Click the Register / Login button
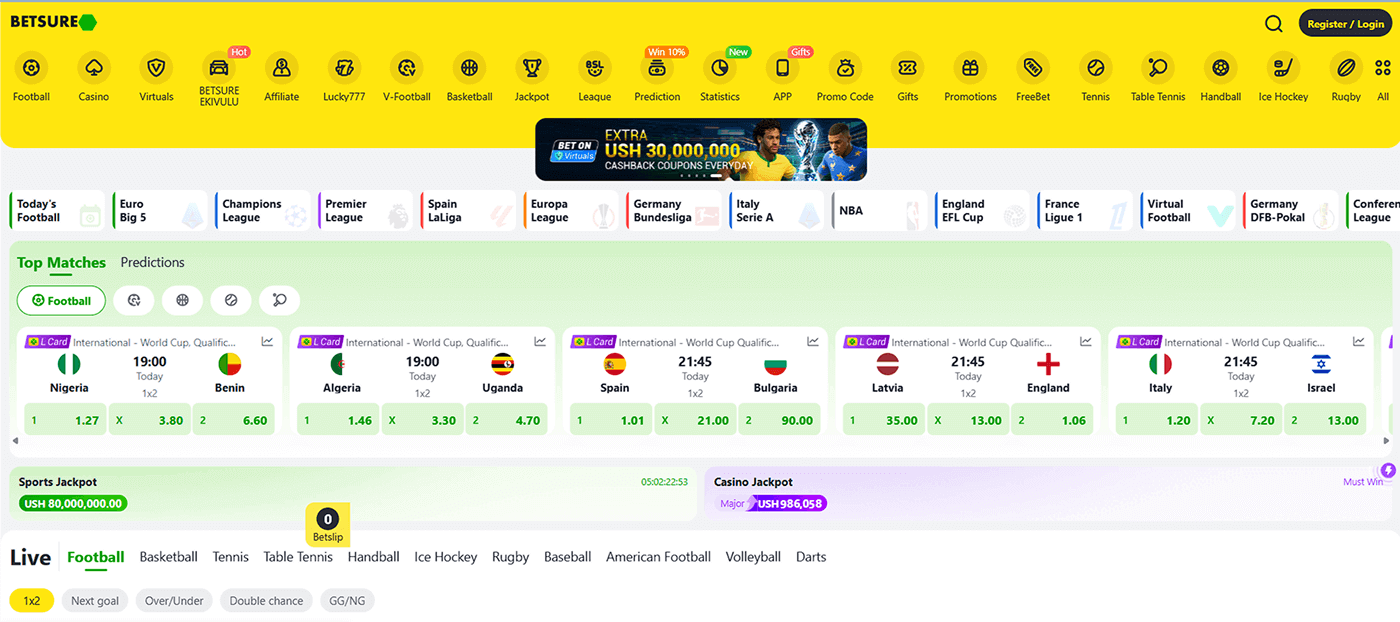This screenshot has width=1400, height=622. pos(1344,22)
